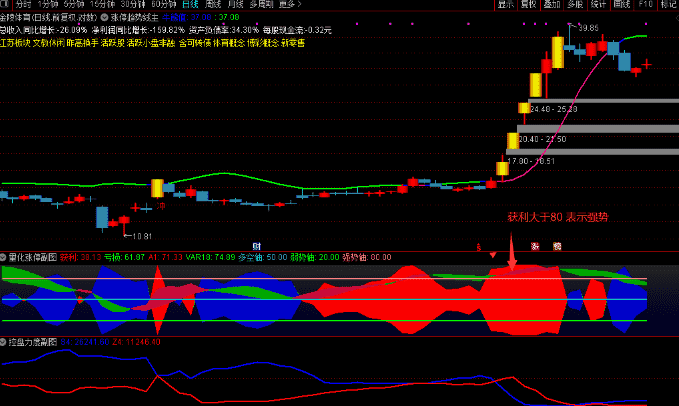
Task: Click the blue 财 marker icon on timeline
Action: (257, 246)
